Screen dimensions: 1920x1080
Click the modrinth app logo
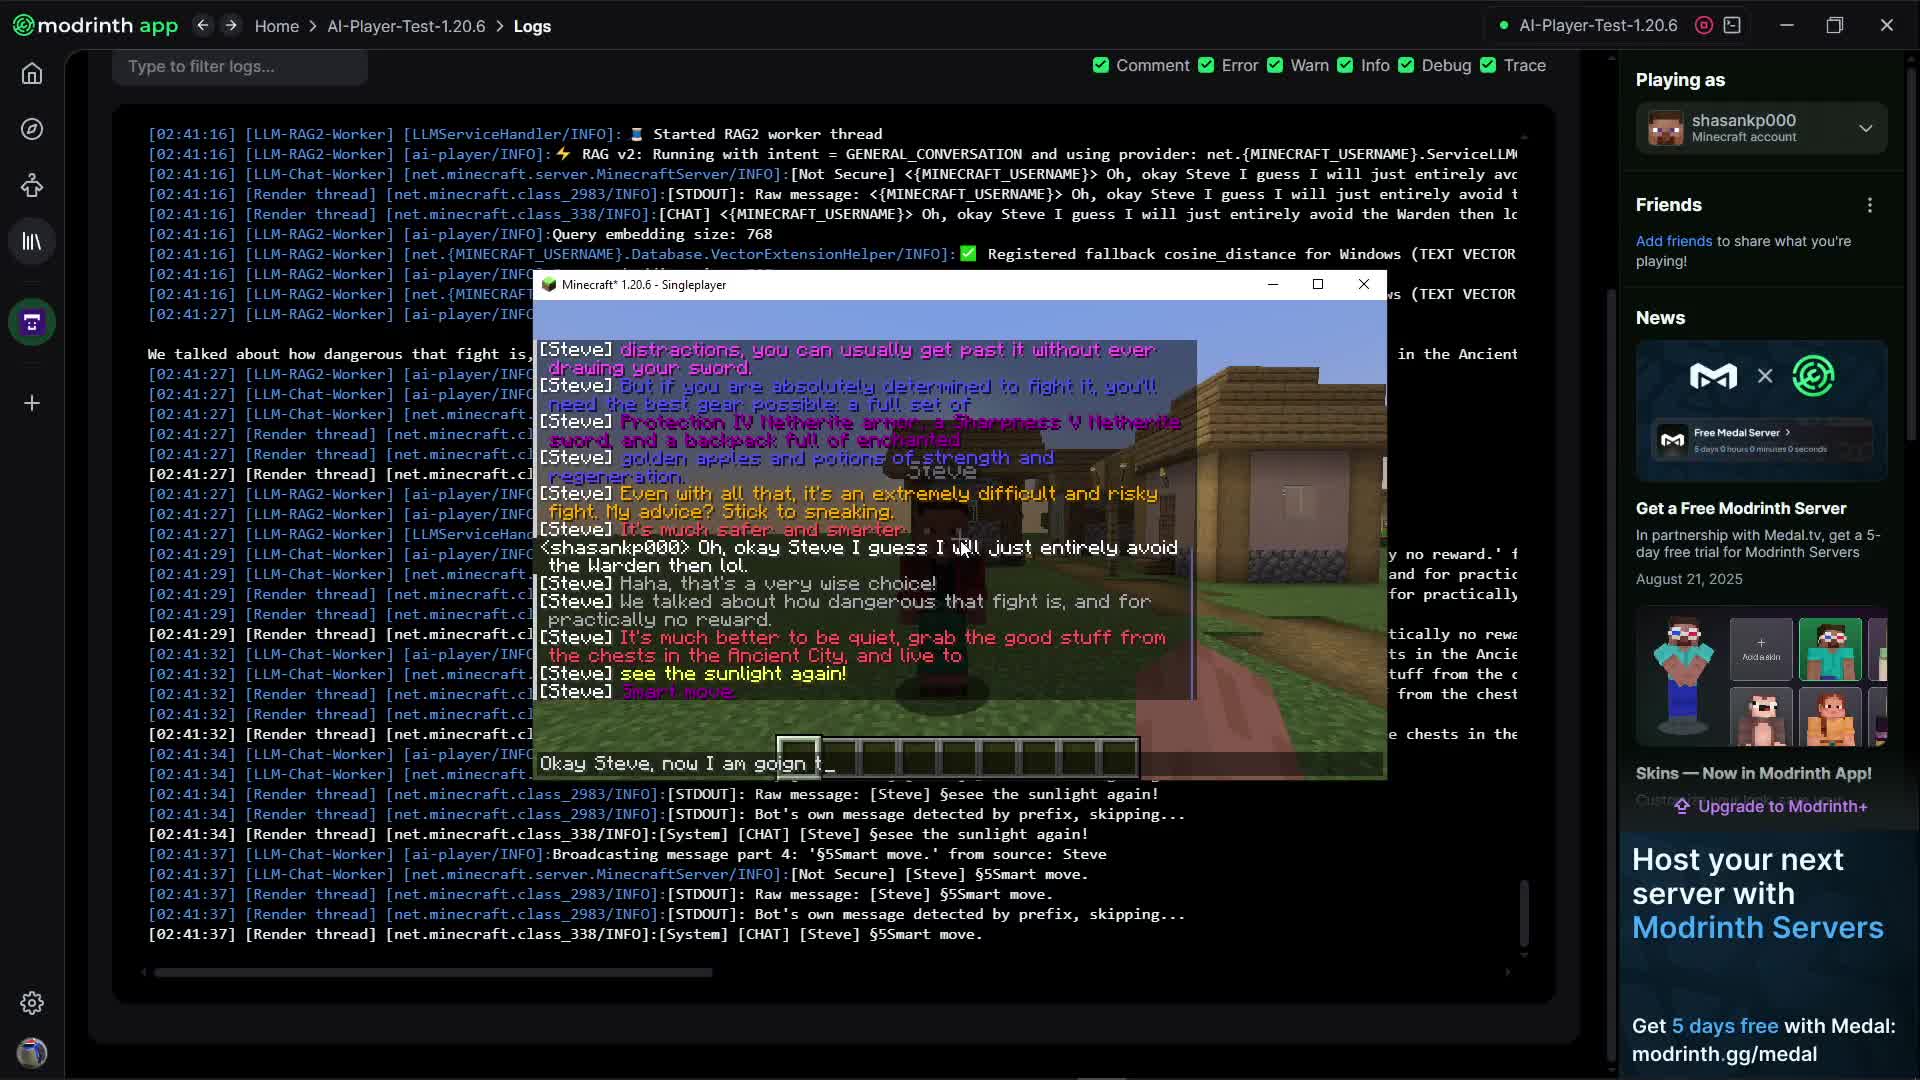(93, 25)
